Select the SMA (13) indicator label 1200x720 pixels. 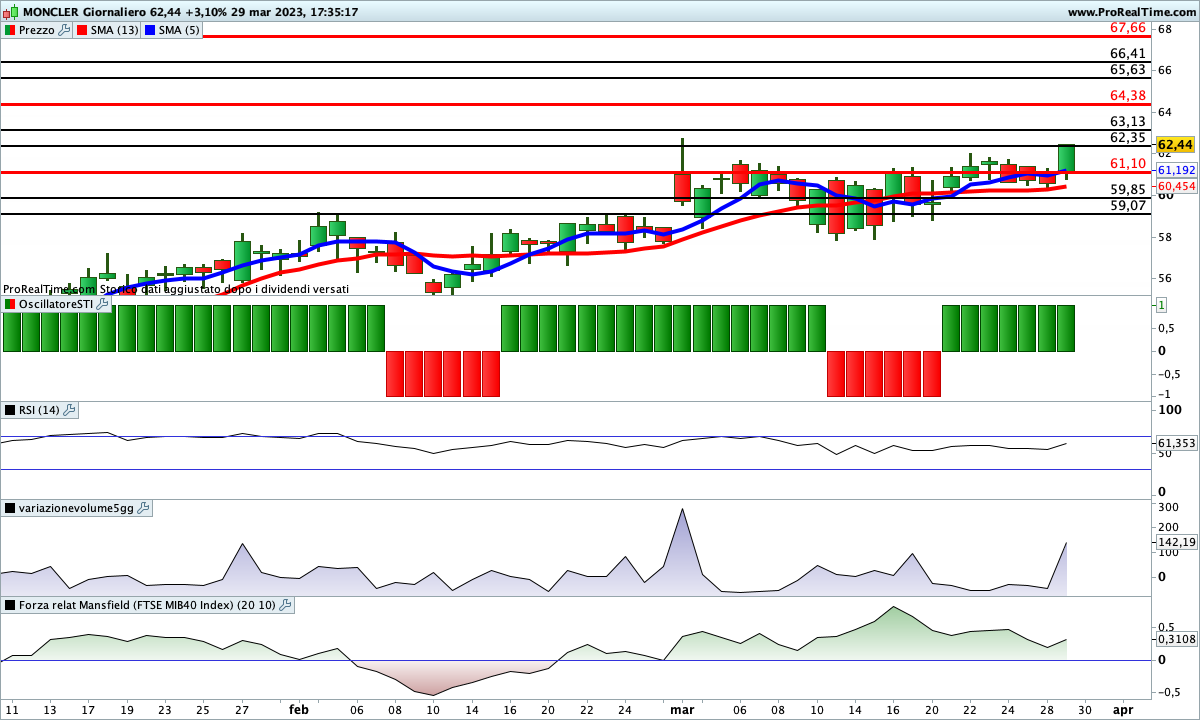tap(115, 30)
